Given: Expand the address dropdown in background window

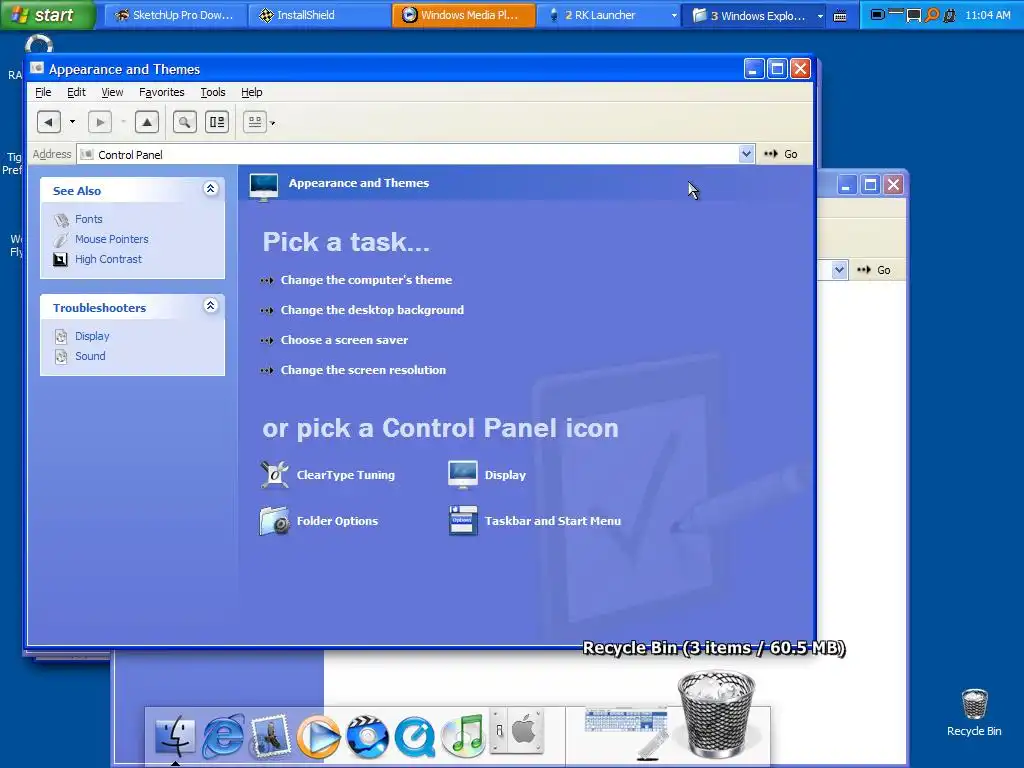Looking at the screenshot, I should [839, 270].
